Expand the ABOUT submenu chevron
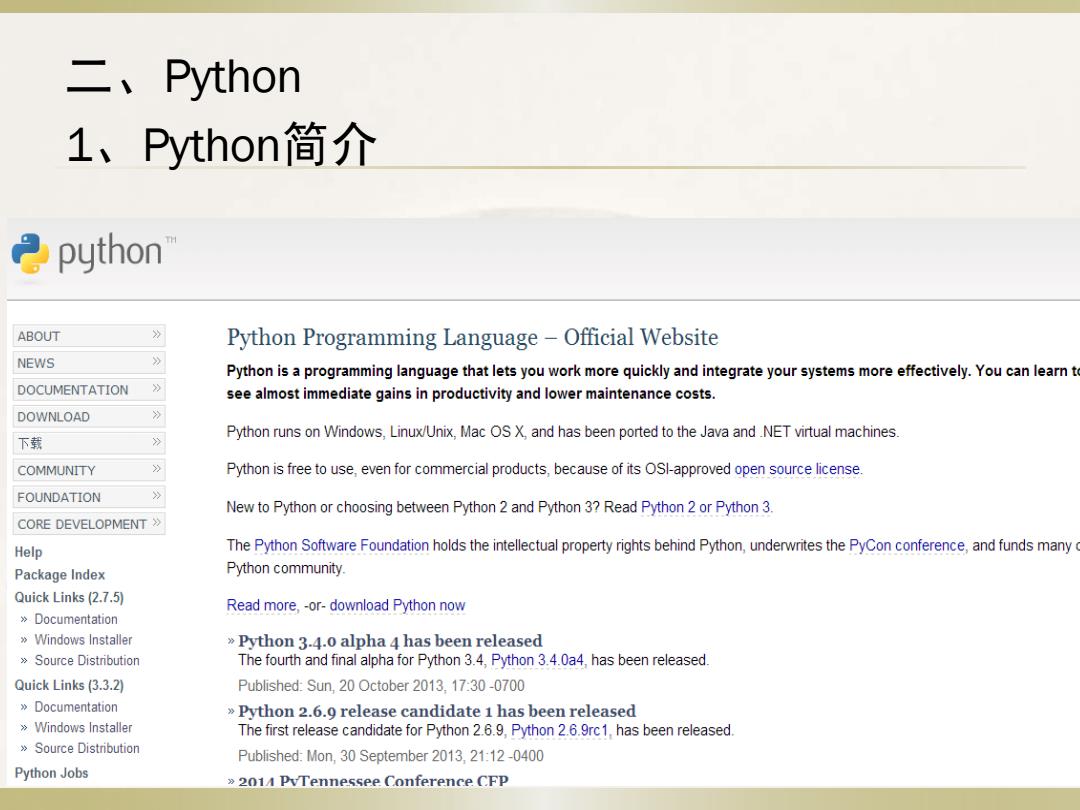This screenshot has height=810, width=1080. coord(156,335)
